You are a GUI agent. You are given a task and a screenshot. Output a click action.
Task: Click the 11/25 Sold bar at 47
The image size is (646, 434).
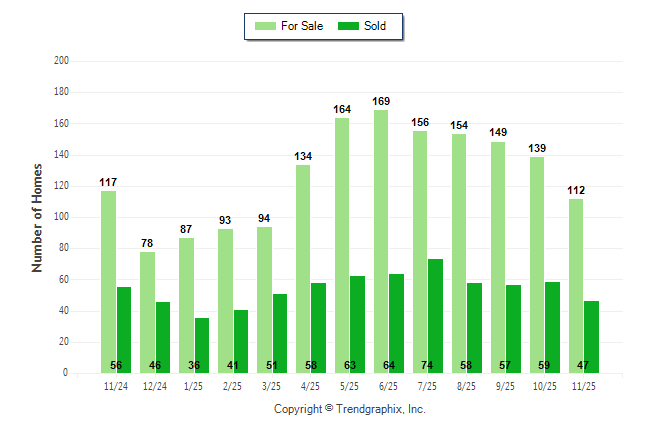592,336
